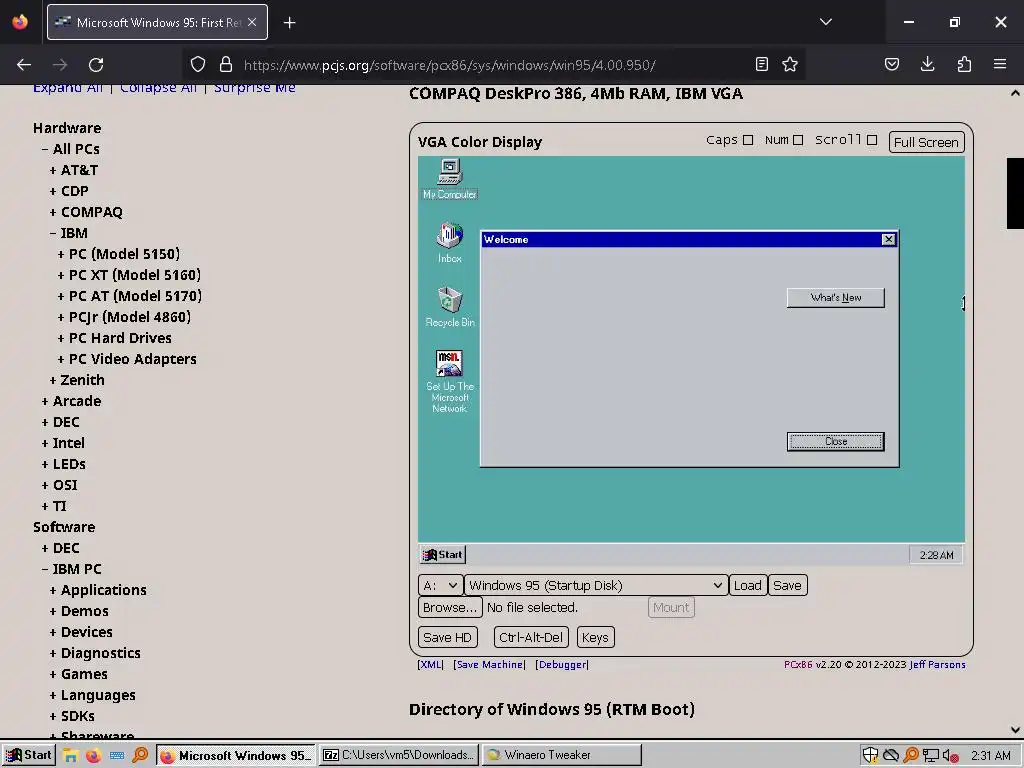Click the Browse... file button
Screen dimensions: 1024x768
click(x=450, y=607)
